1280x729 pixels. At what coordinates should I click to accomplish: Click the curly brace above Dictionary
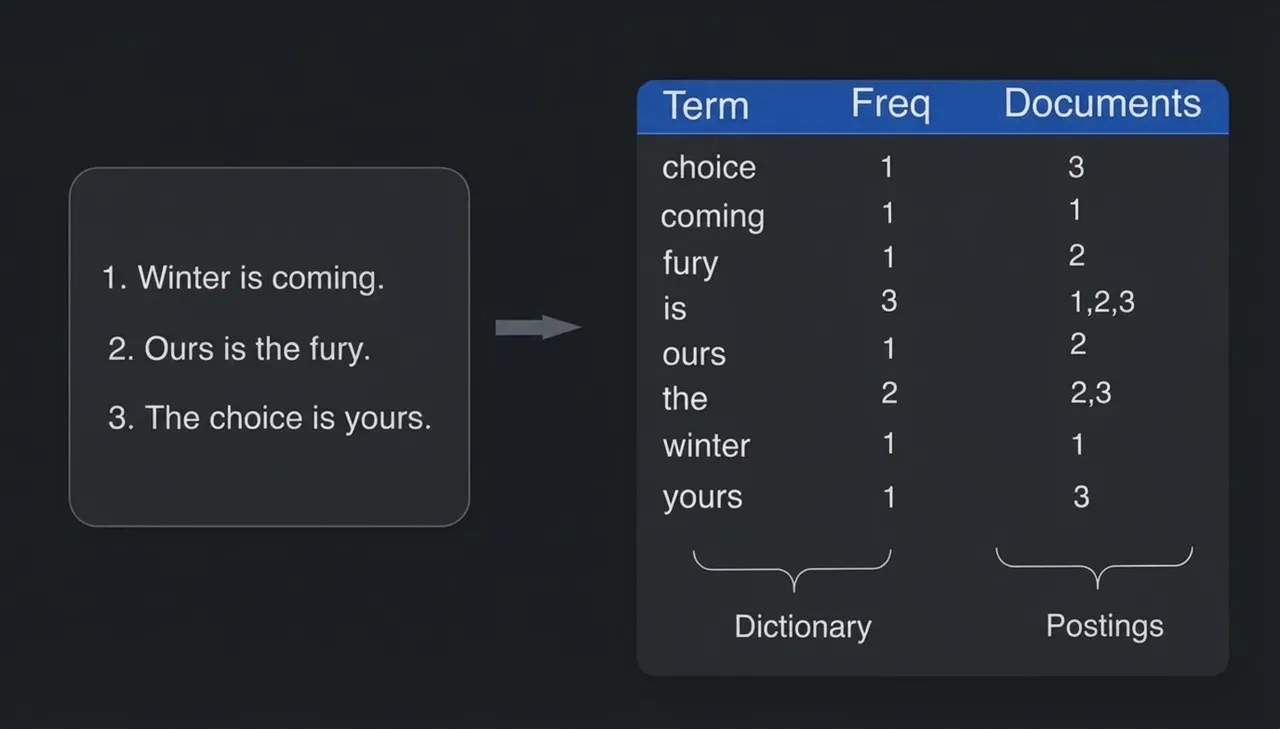[792, 567]
